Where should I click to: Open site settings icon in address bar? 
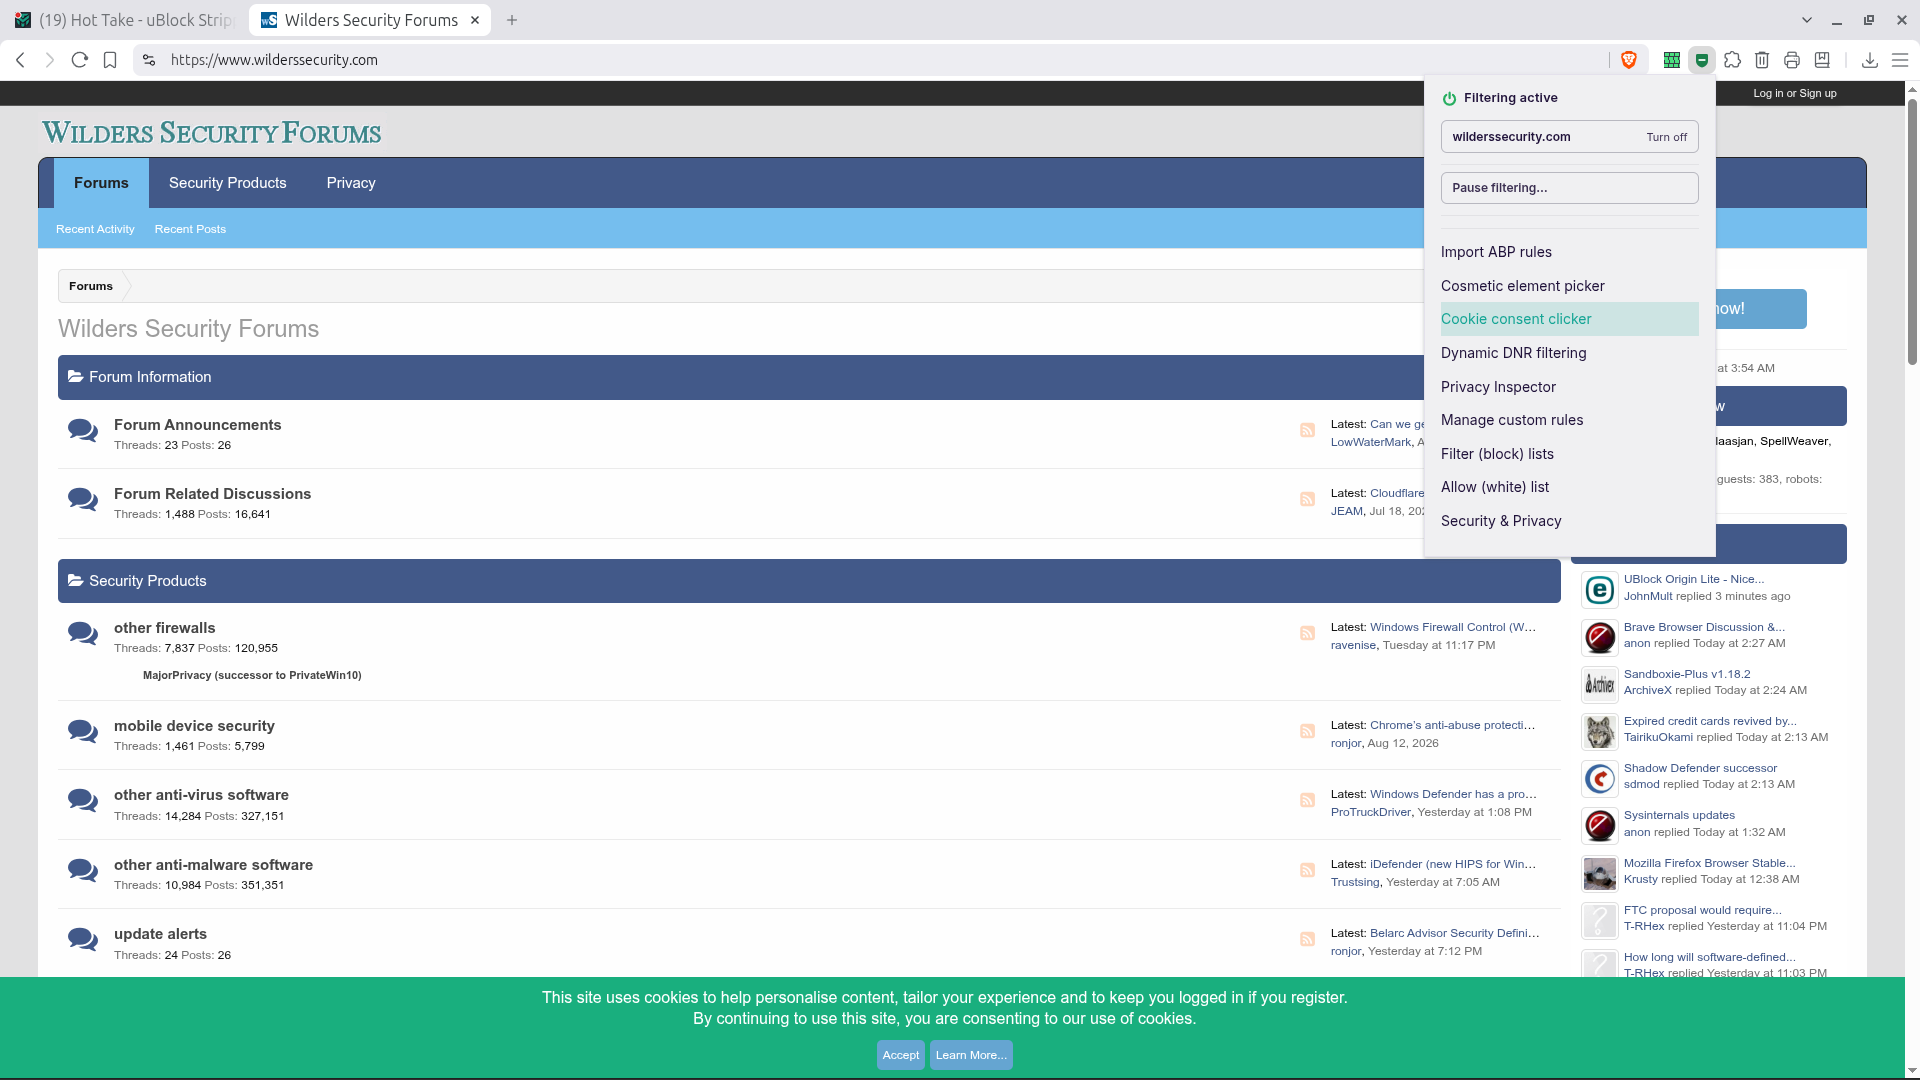(x=149, y=60)
